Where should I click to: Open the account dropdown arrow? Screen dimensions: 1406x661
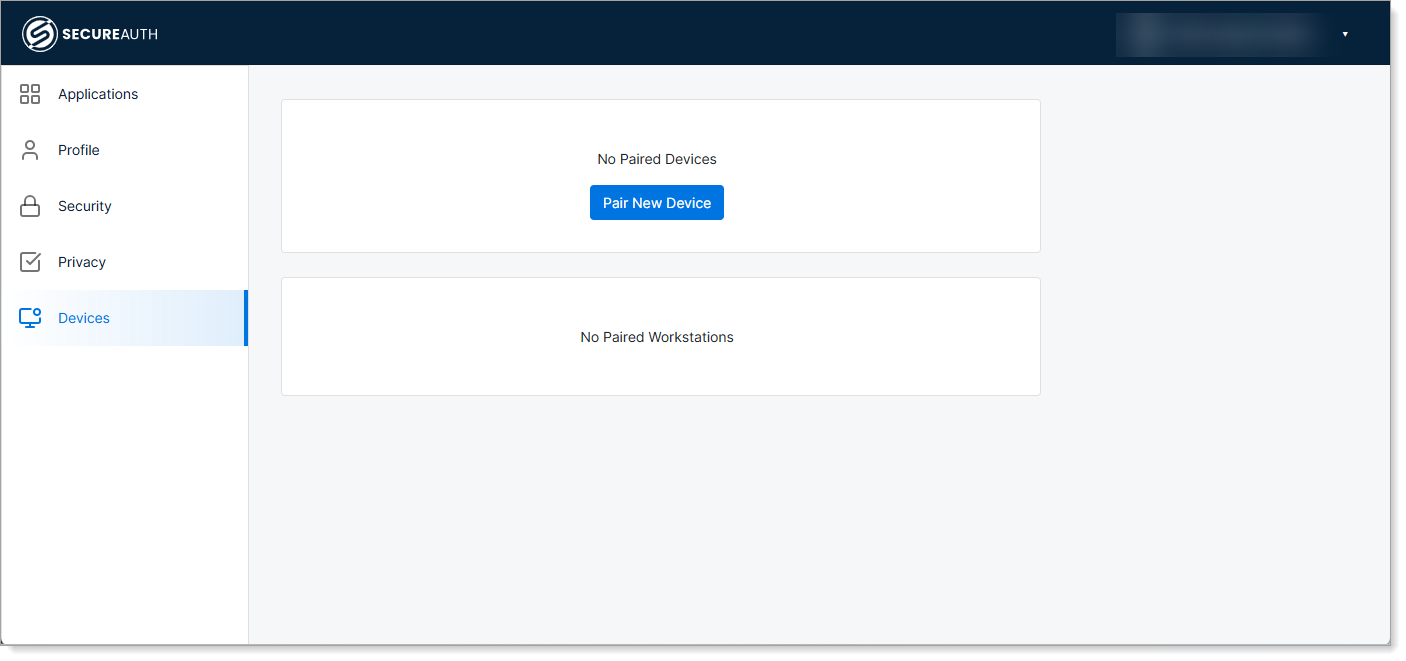pos(1347,32)
